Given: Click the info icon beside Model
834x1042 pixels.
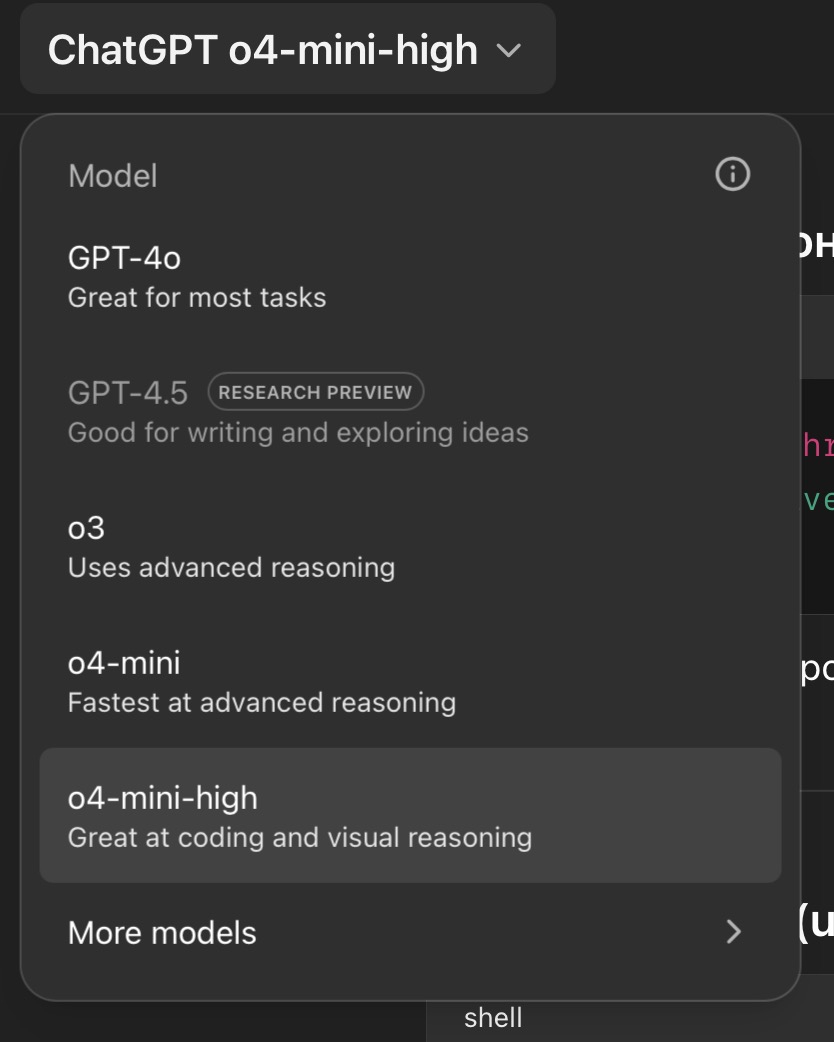Looking at the screenshot, I should click(x=732, y=175).
